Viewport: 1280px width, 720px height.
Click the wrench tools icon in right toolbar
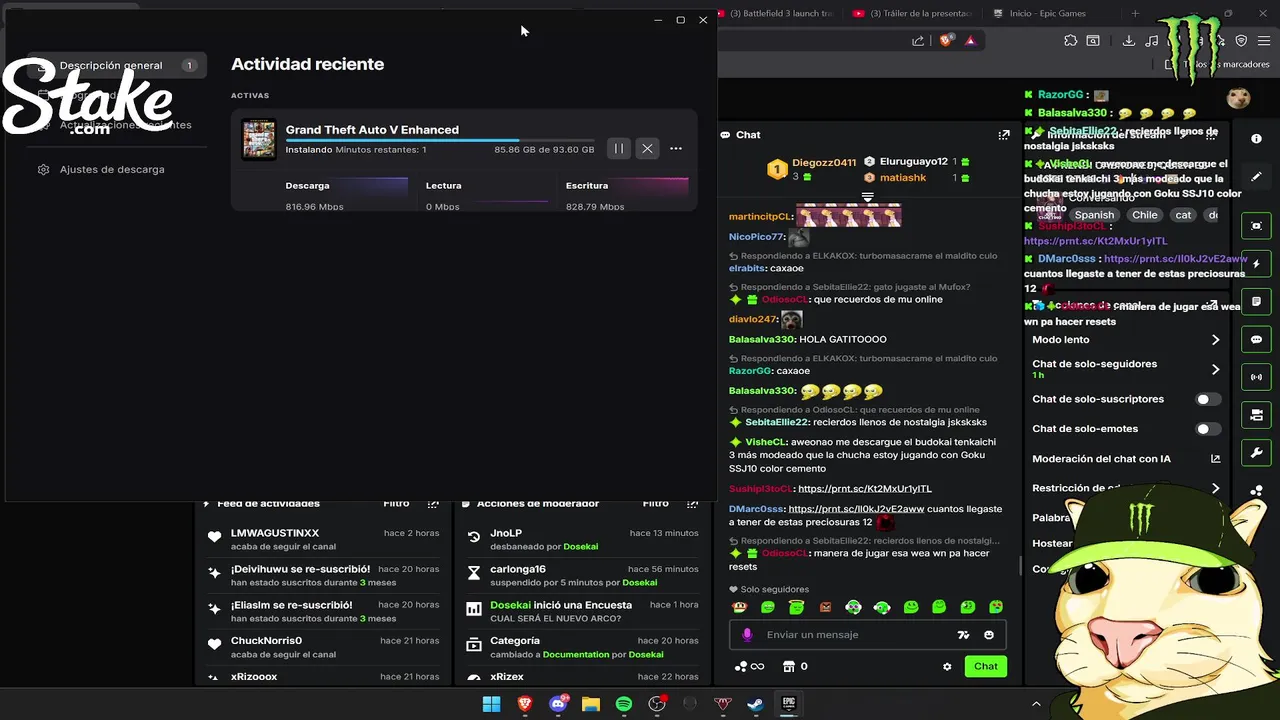[1257, 453]
